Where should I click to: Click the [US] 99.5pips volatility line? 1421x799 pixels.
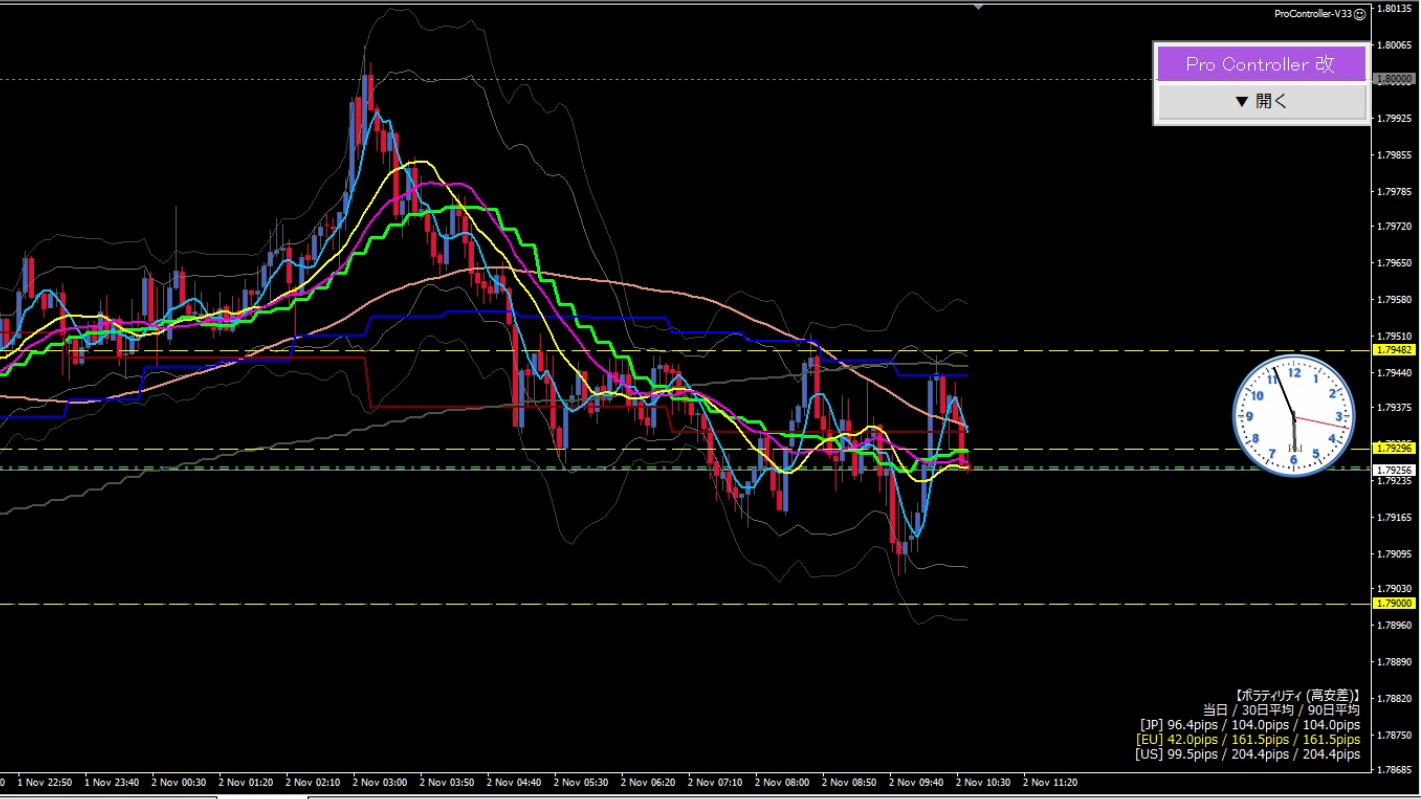click(1248, 754)
